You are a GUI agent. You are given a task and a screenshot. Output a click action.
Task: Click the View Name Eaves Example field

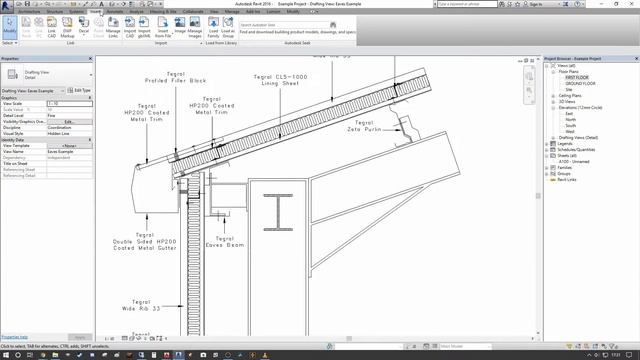tap(69, 152)
